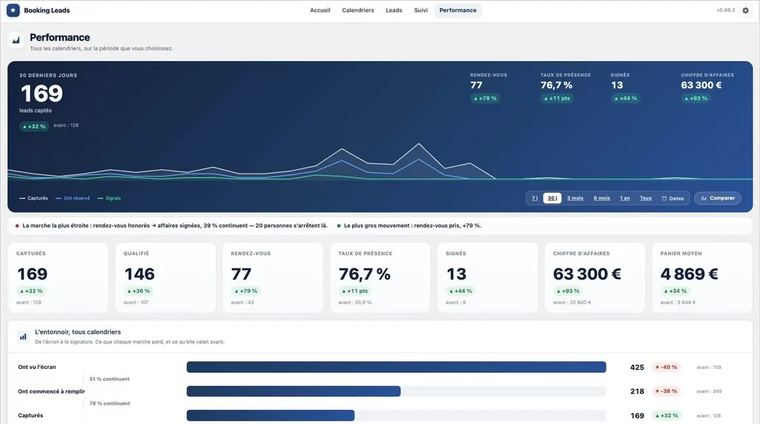Click the Ont vu l'écran funnel bar
The image size is (760, 424).
tap(396, 367)
